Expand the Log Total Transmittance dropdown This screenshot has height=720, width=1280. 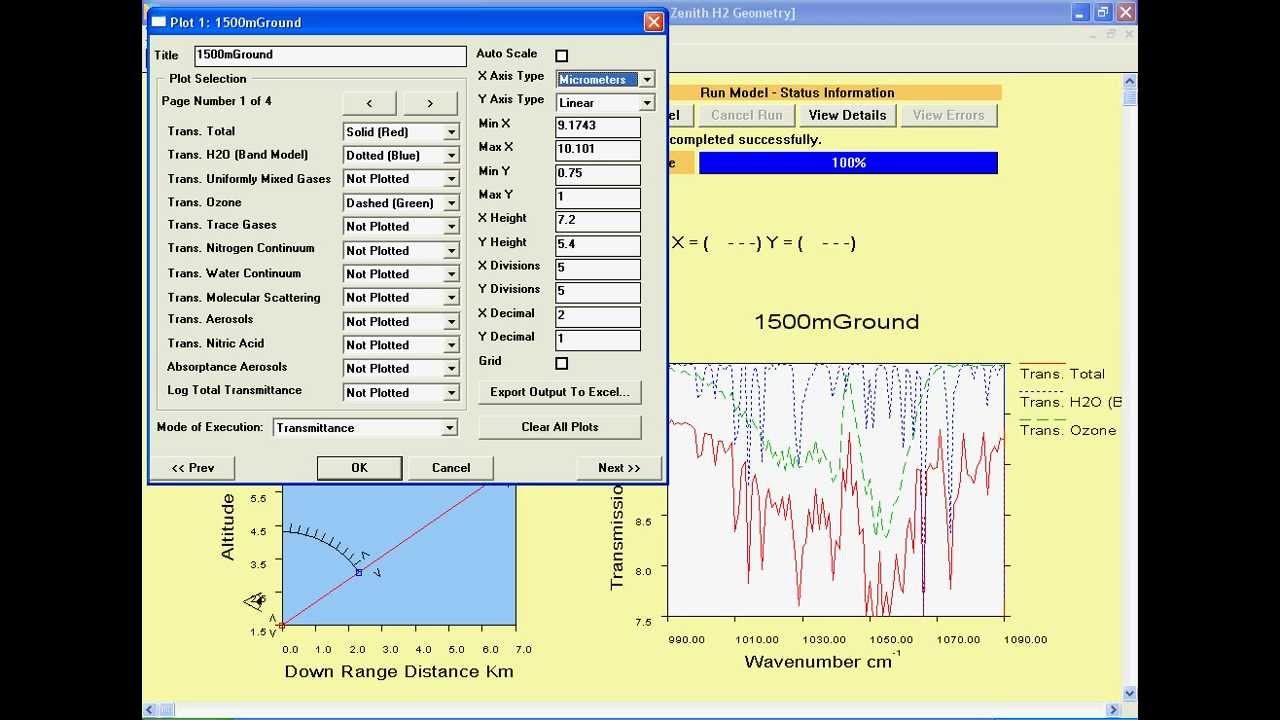point(451,393)
